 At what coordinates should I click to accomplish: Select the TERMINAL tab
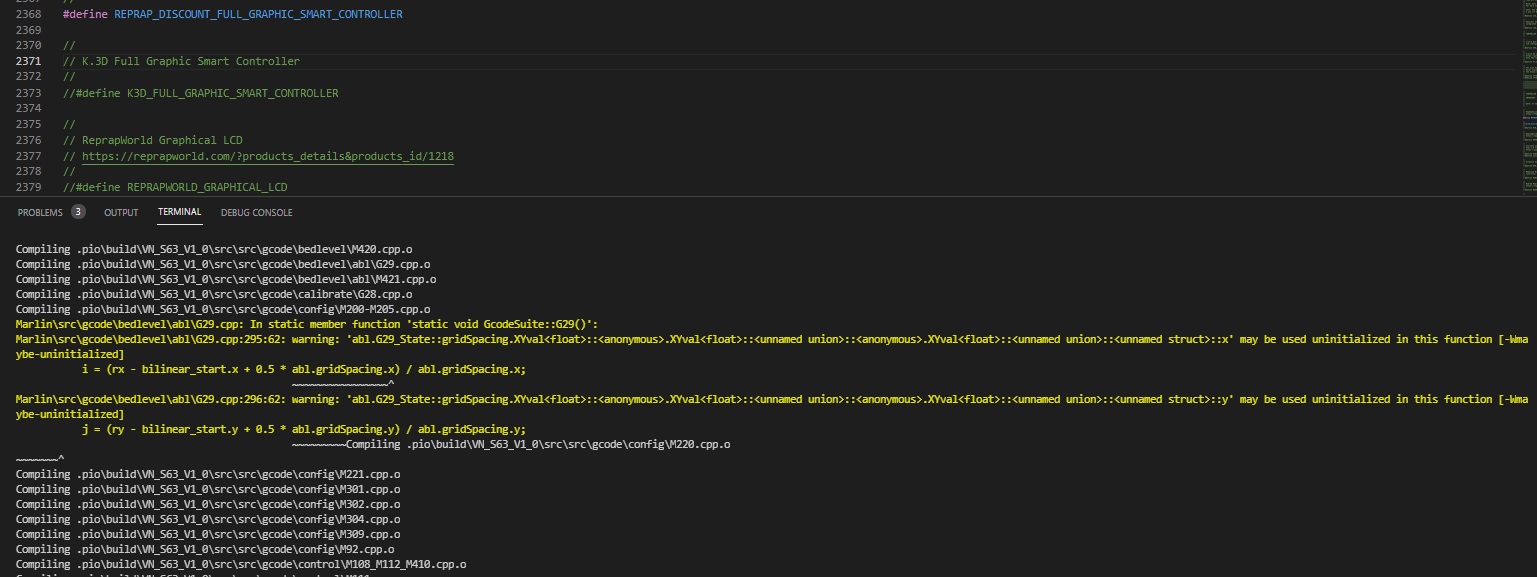point(179,212)
